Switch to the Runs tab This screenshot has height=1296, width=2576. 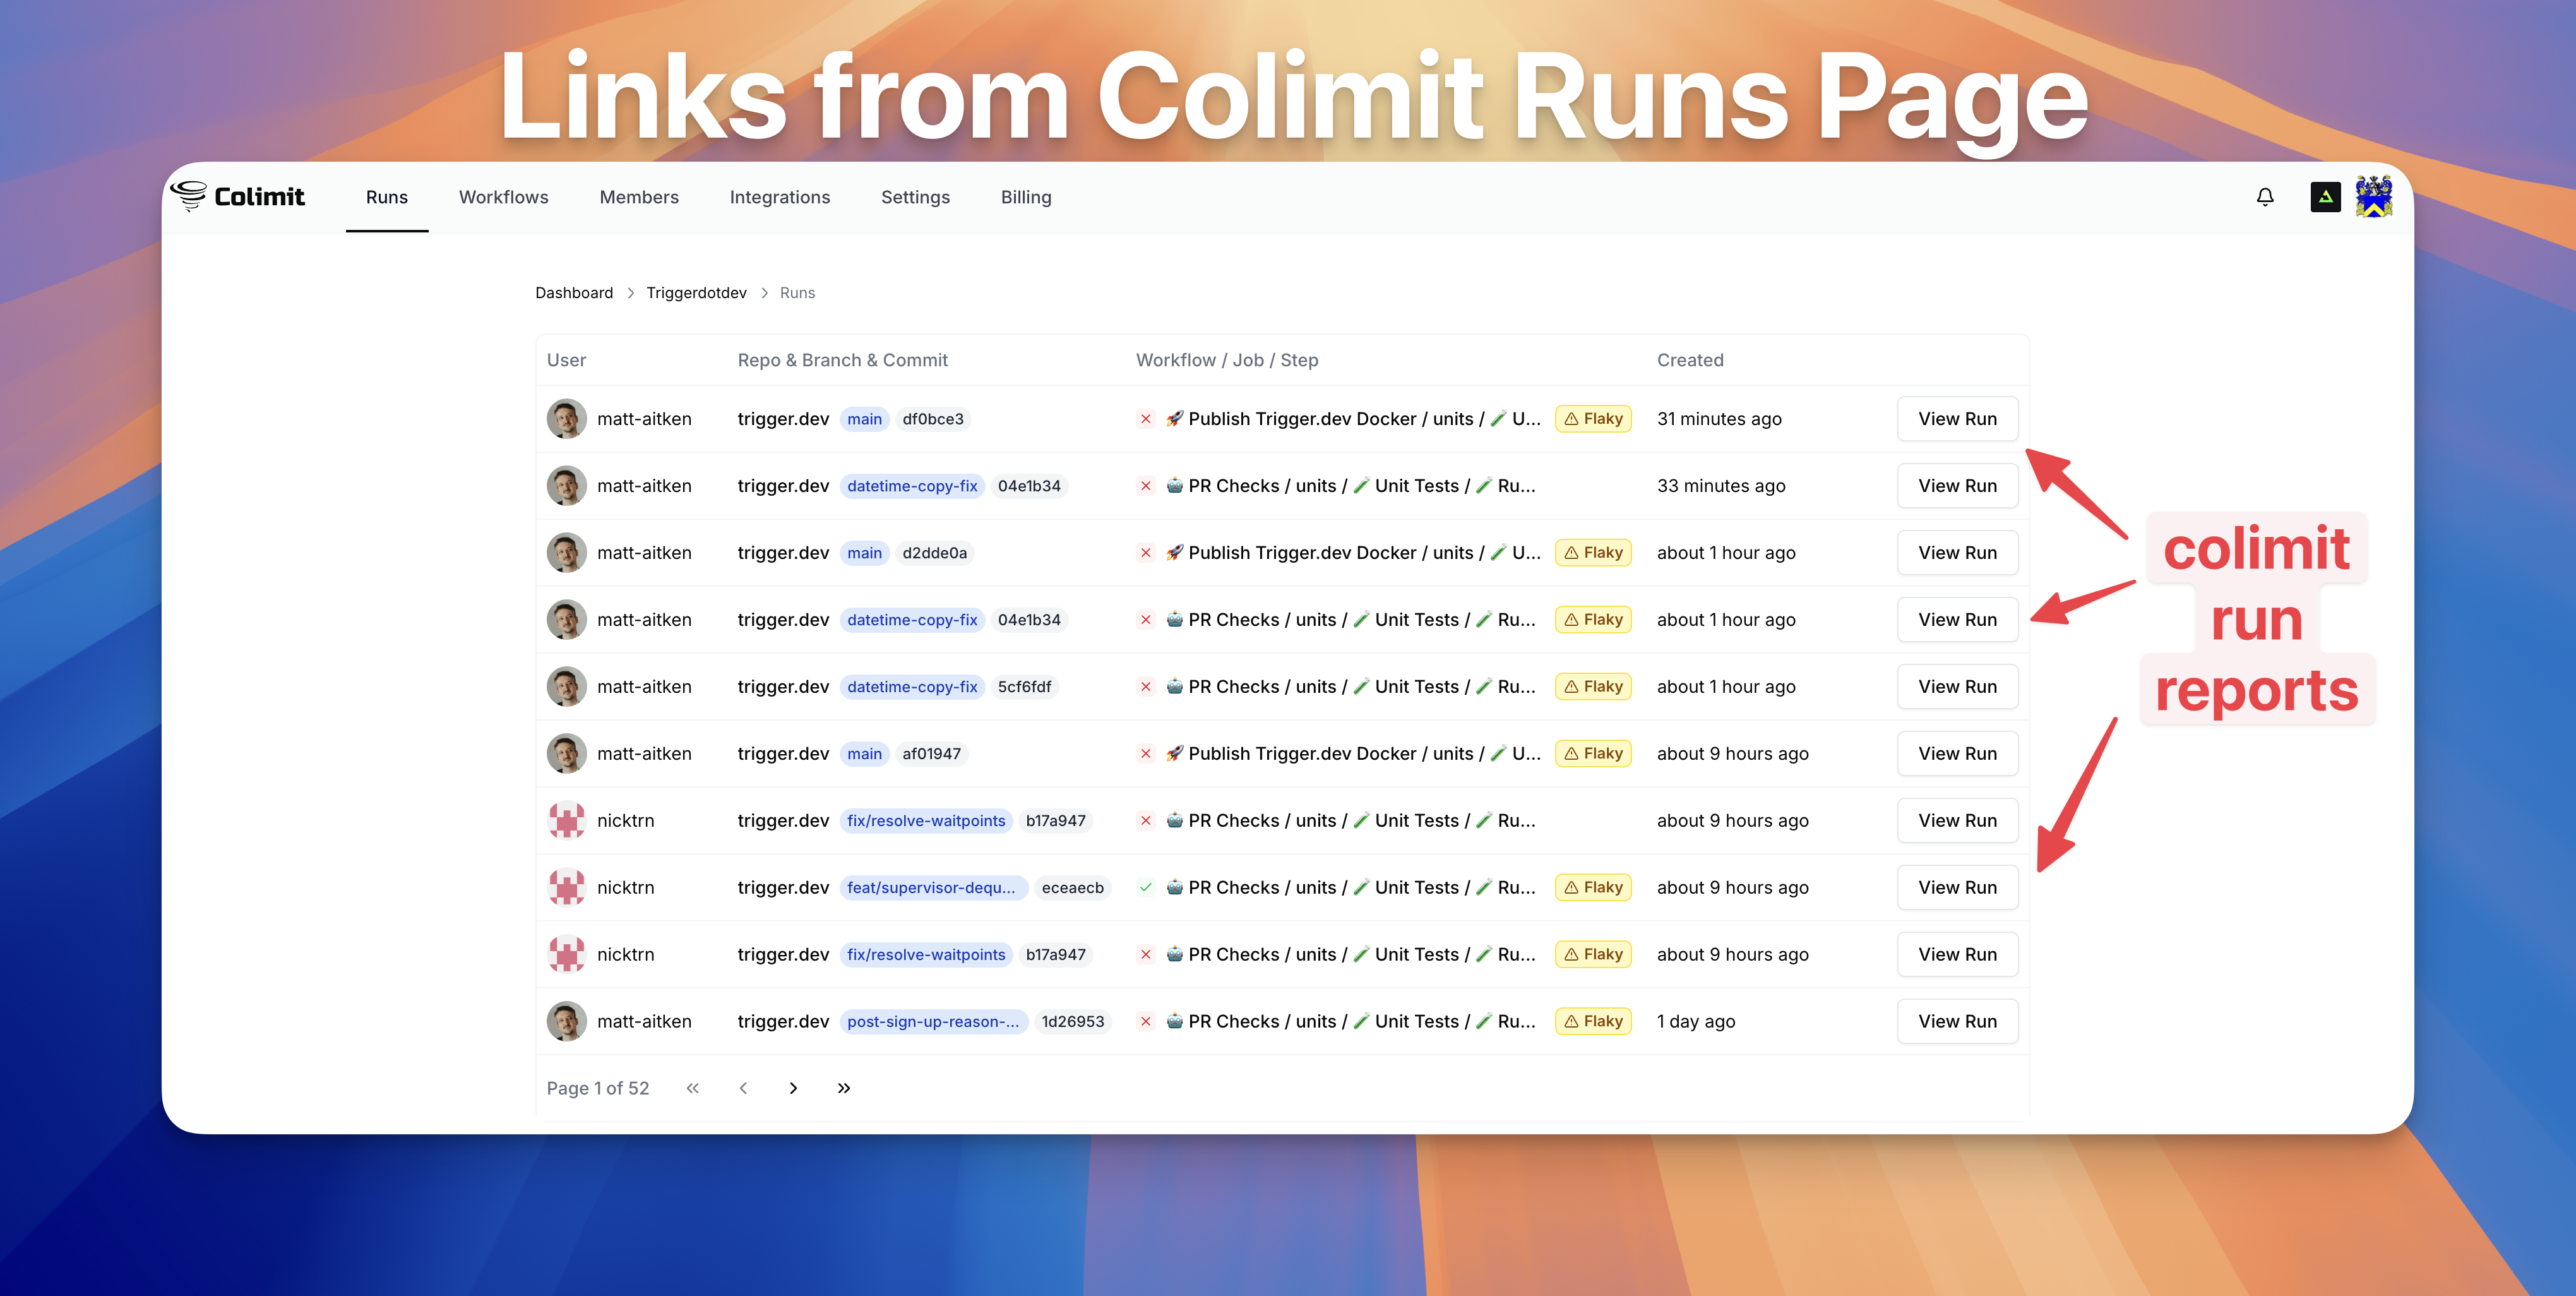pyautogui.click(x=387, y=197)
